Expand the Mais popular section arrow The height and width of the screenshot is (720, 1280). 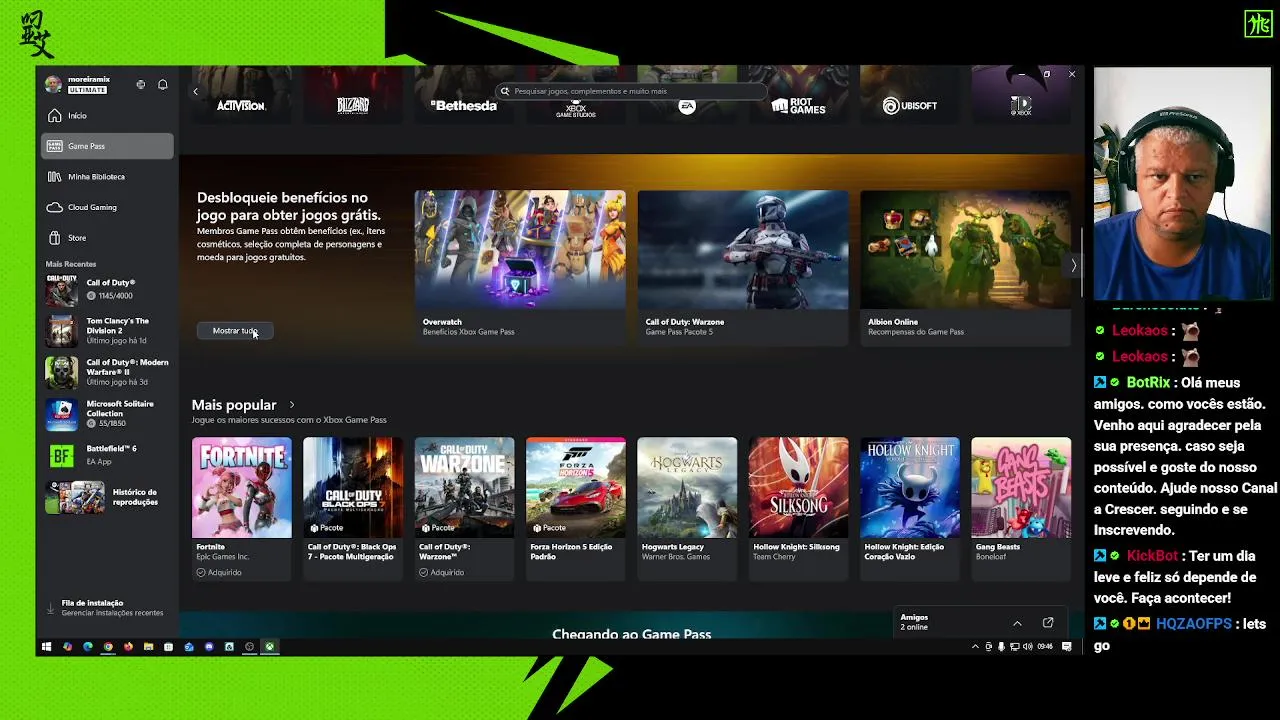[x=292, y=405]
